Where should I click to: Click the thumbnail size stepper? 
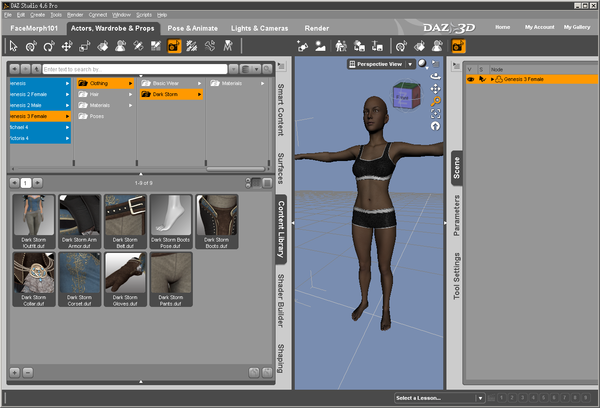[248, 183]
